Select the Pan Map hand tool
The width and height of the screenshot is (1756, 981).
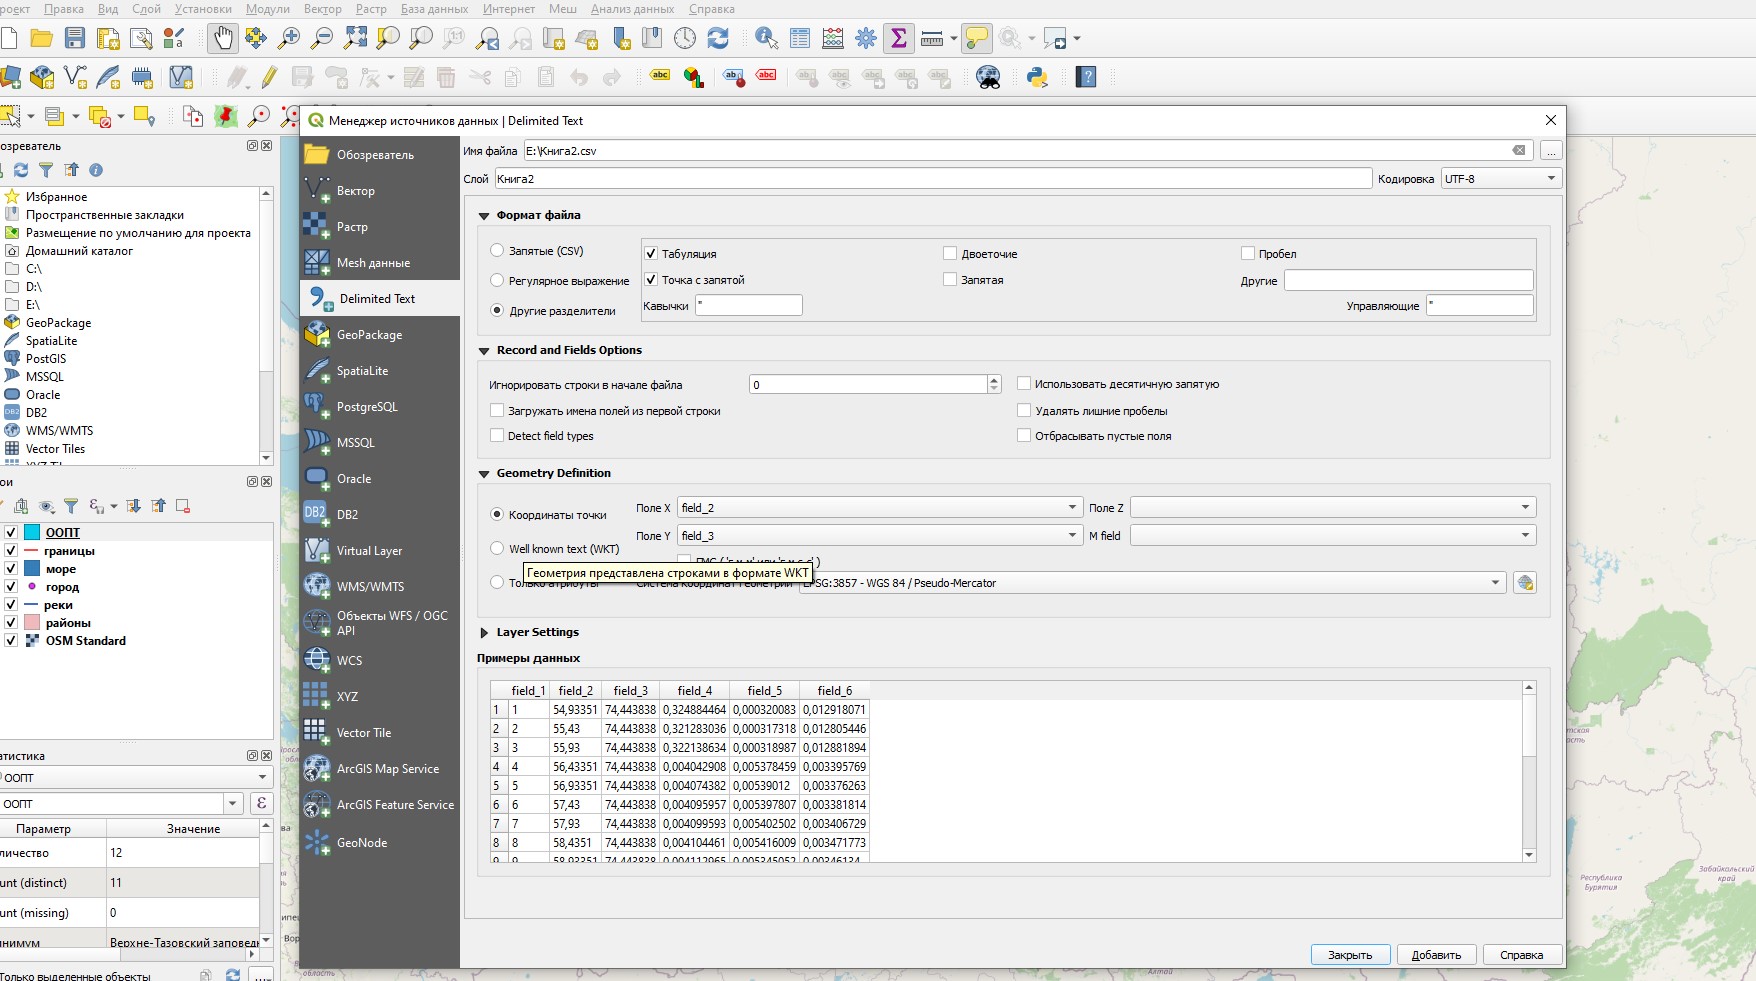222,39
